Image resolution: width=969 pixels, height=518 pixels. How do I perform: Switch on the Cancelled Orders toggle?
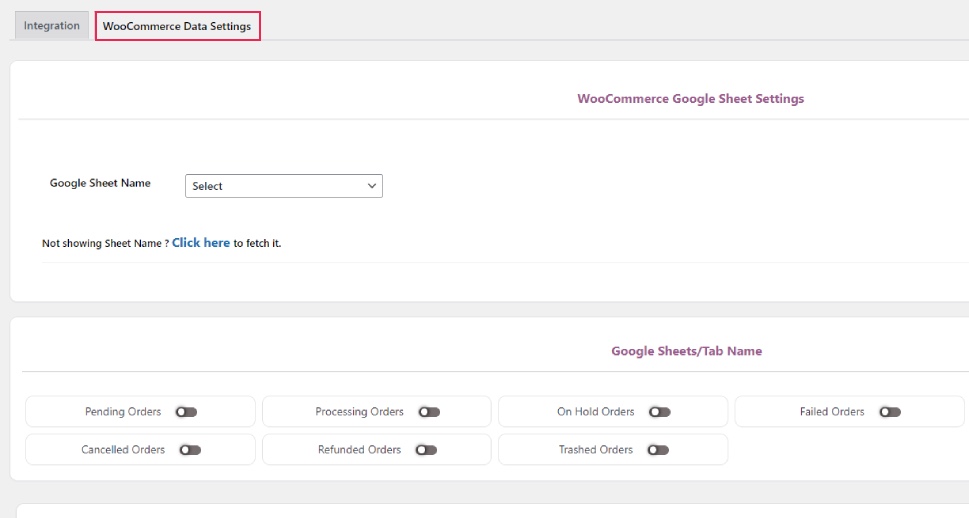click(x=190, y=450)
